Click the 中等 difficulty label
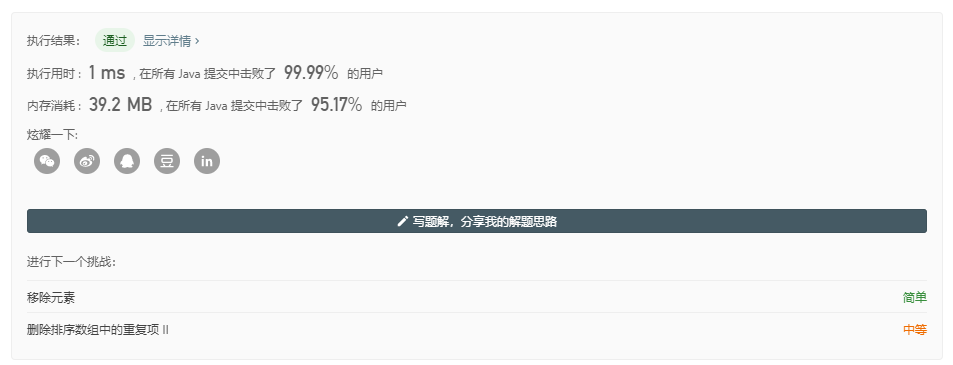Screen dimensions: 953x365 coord(915,330)
